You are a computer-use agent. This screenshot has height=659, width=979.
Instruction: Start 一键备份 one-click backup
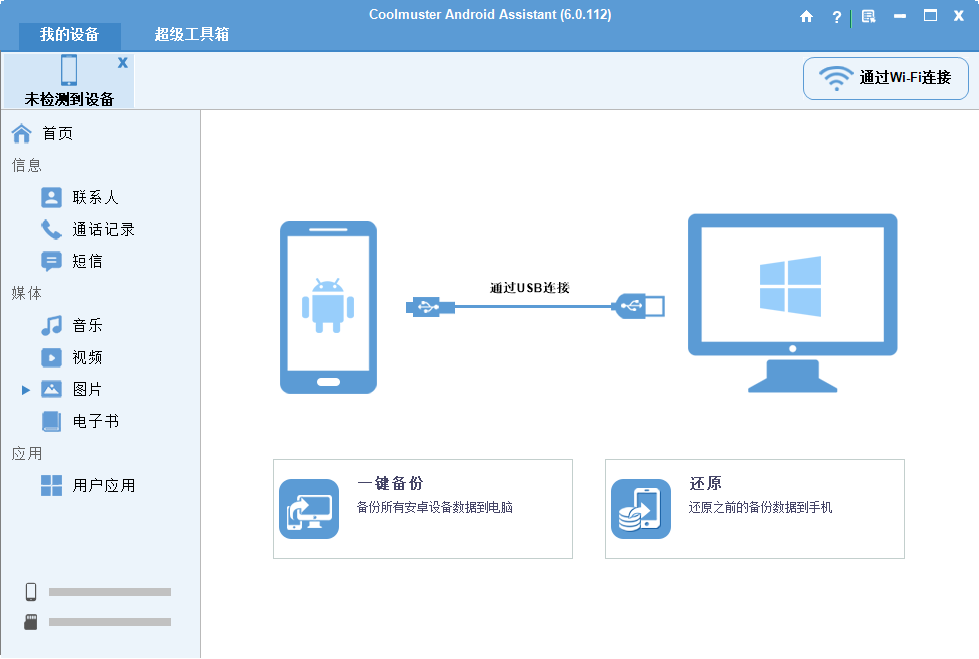tap(422, 508)
